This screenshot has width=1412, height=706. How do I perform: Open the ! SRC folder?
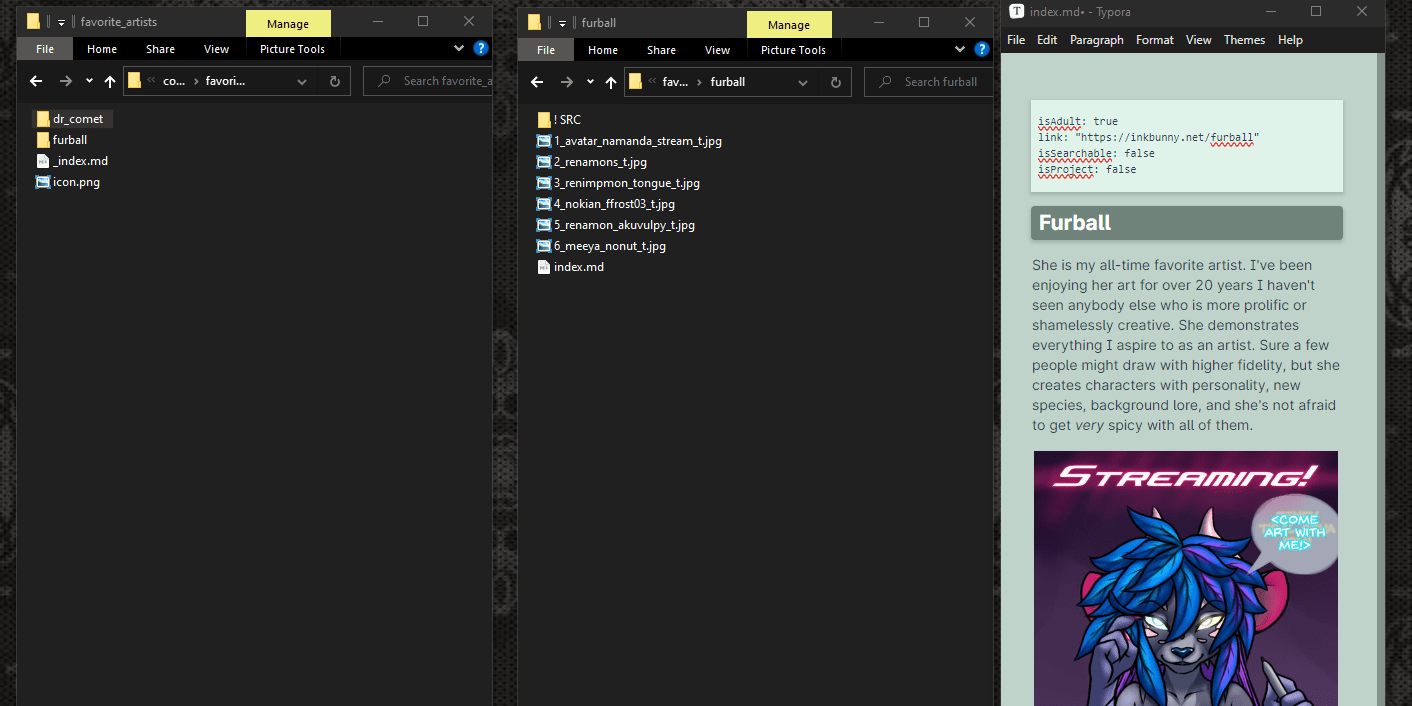tap(566, 120)
